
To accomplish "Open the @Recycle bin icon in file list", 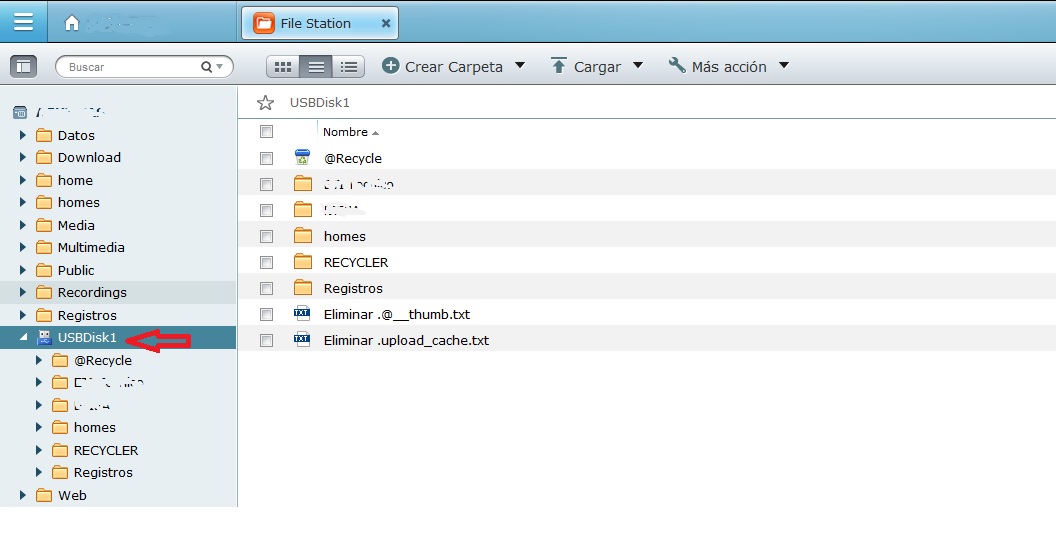I will 302,158.
